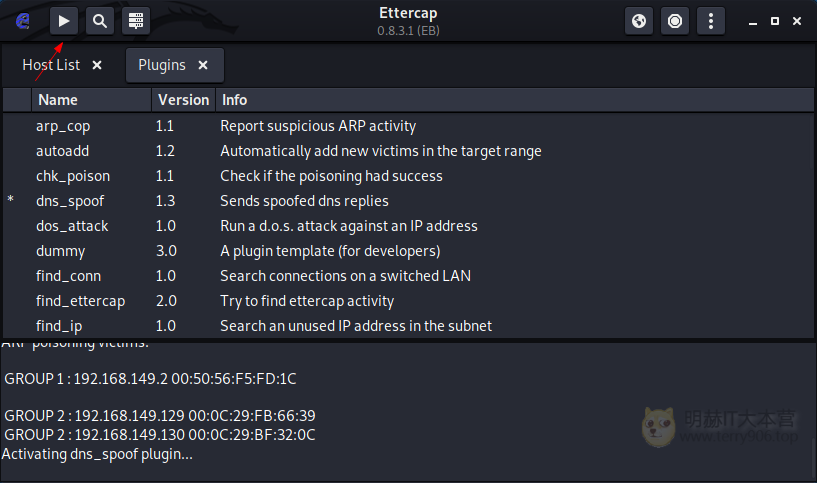Image resolution: width=817 pixels, height=483 pixels.
Task: Sort plugins by Name column header
Action: pyautogui.click(x=91, y=100)
